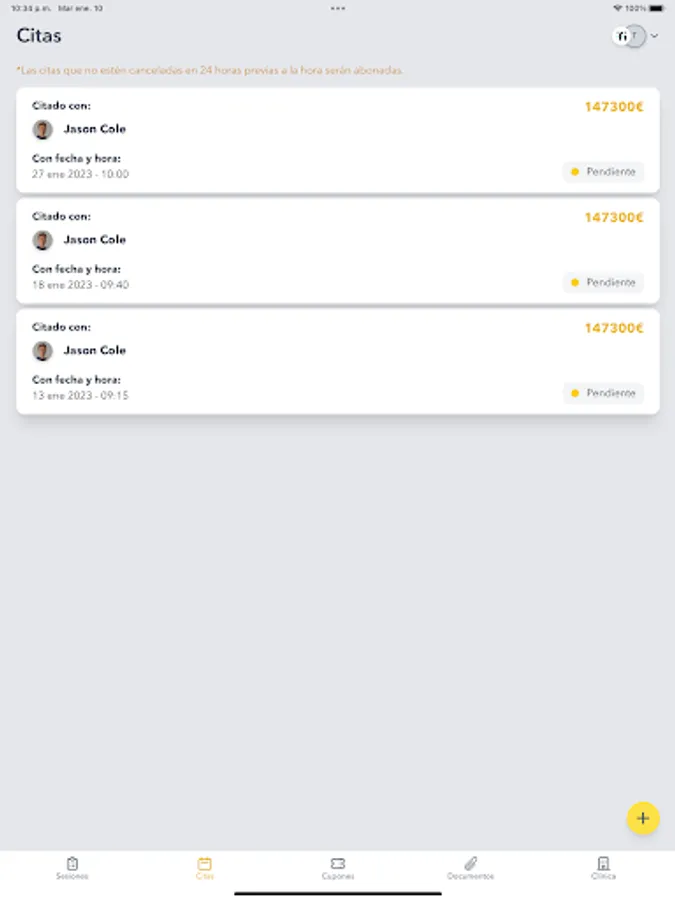This screenshot has height=900, width=675.
Task: Click Pendiente status of 18 ene appointment
Action: tap(603, 282)
